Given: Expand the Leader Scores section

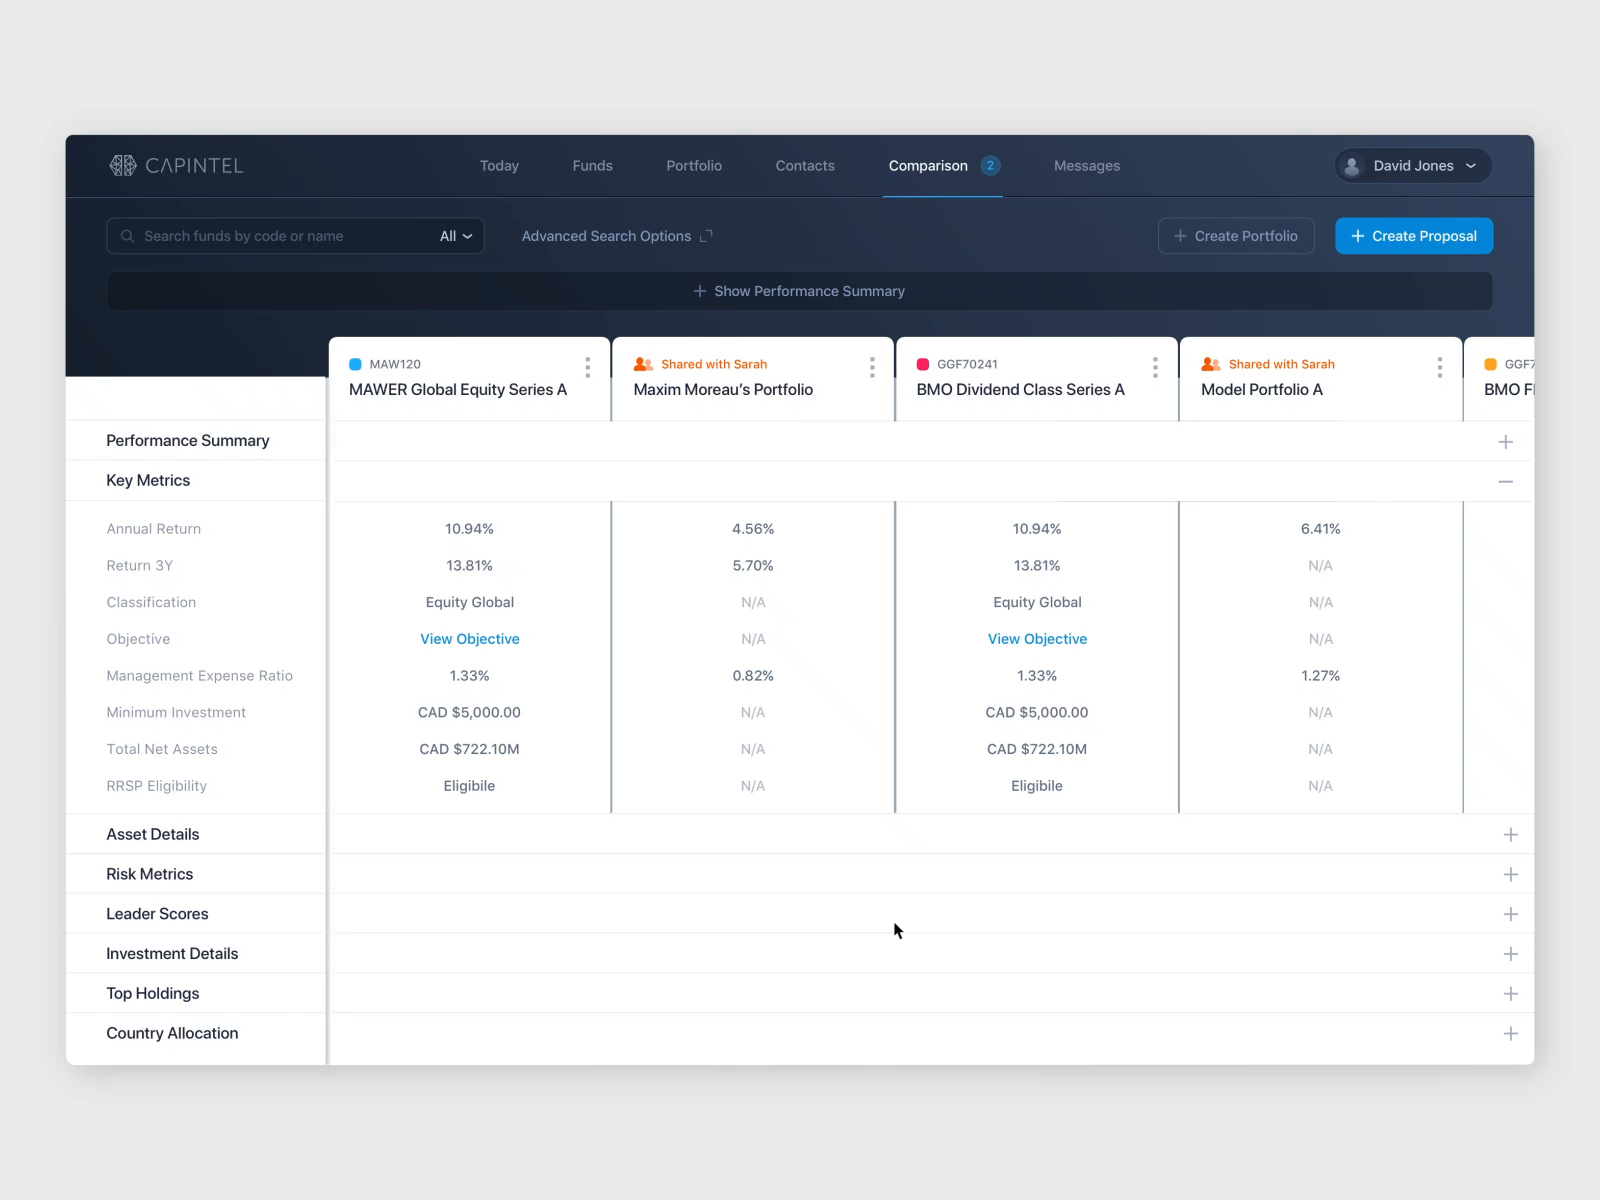Looking at the screenshot, I should pos(1511,914).
